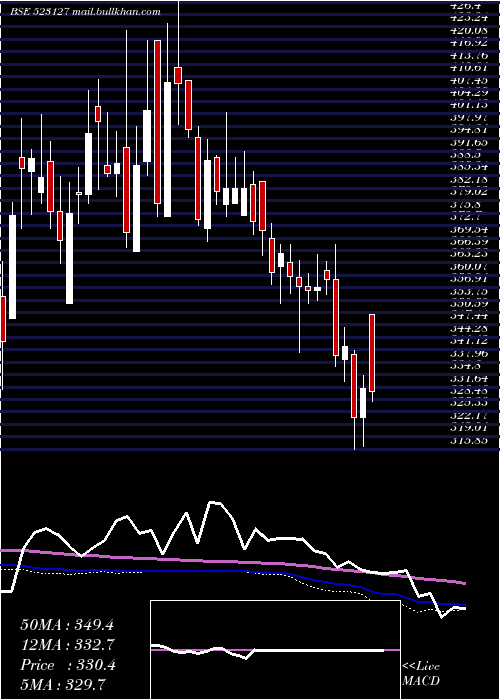Click the 50MA : 349.4 readout
The image size is (500, 700).
click(x=68, y=625)
